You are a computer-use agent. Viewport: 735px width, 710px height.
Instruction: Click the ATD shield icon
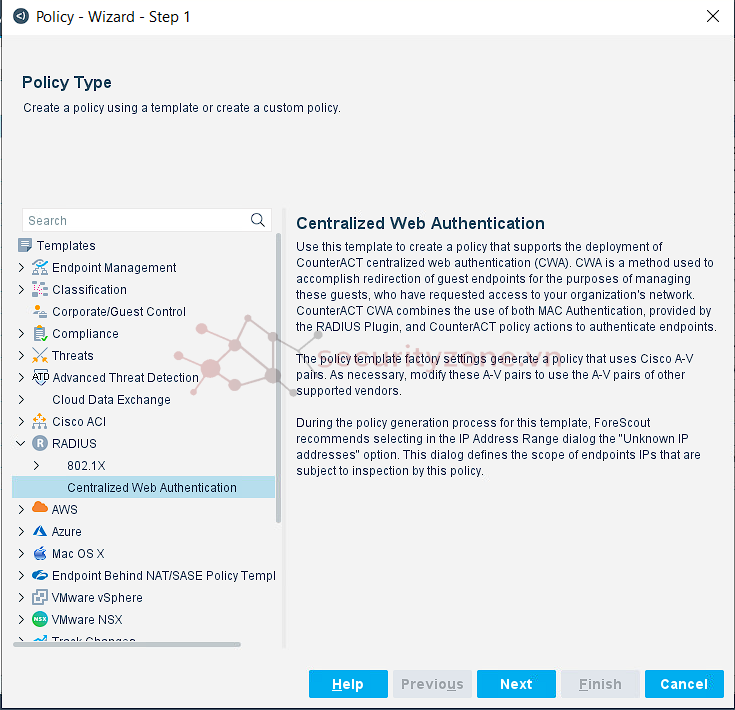[40, 377]
